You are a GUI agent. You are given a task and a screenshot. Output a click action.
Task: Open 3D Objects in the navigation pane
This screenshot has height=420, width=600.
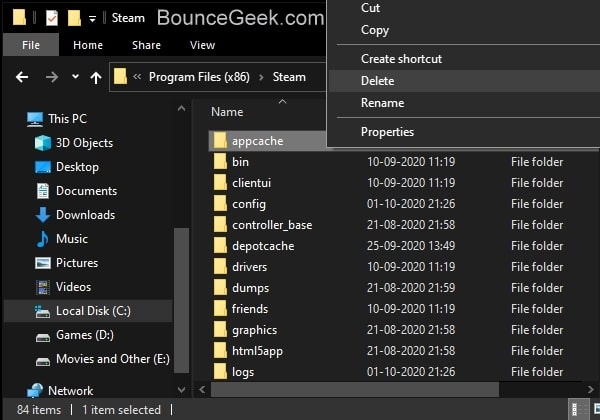[x=85, y=143]
